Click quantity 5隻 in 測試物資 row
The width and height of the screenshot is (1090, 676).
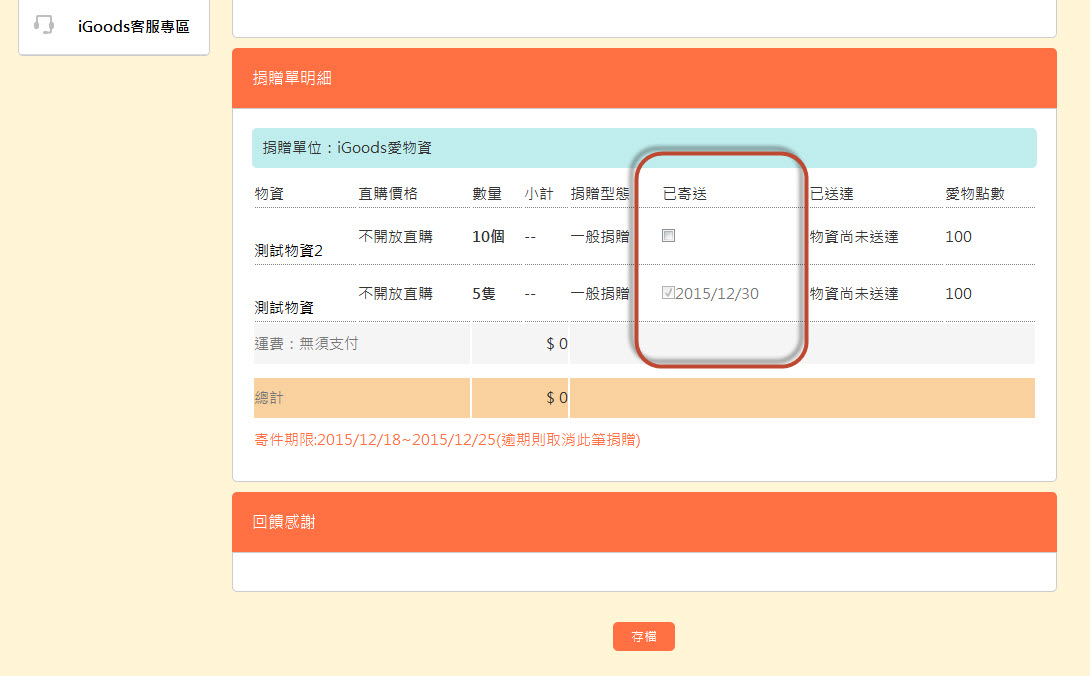484,293
